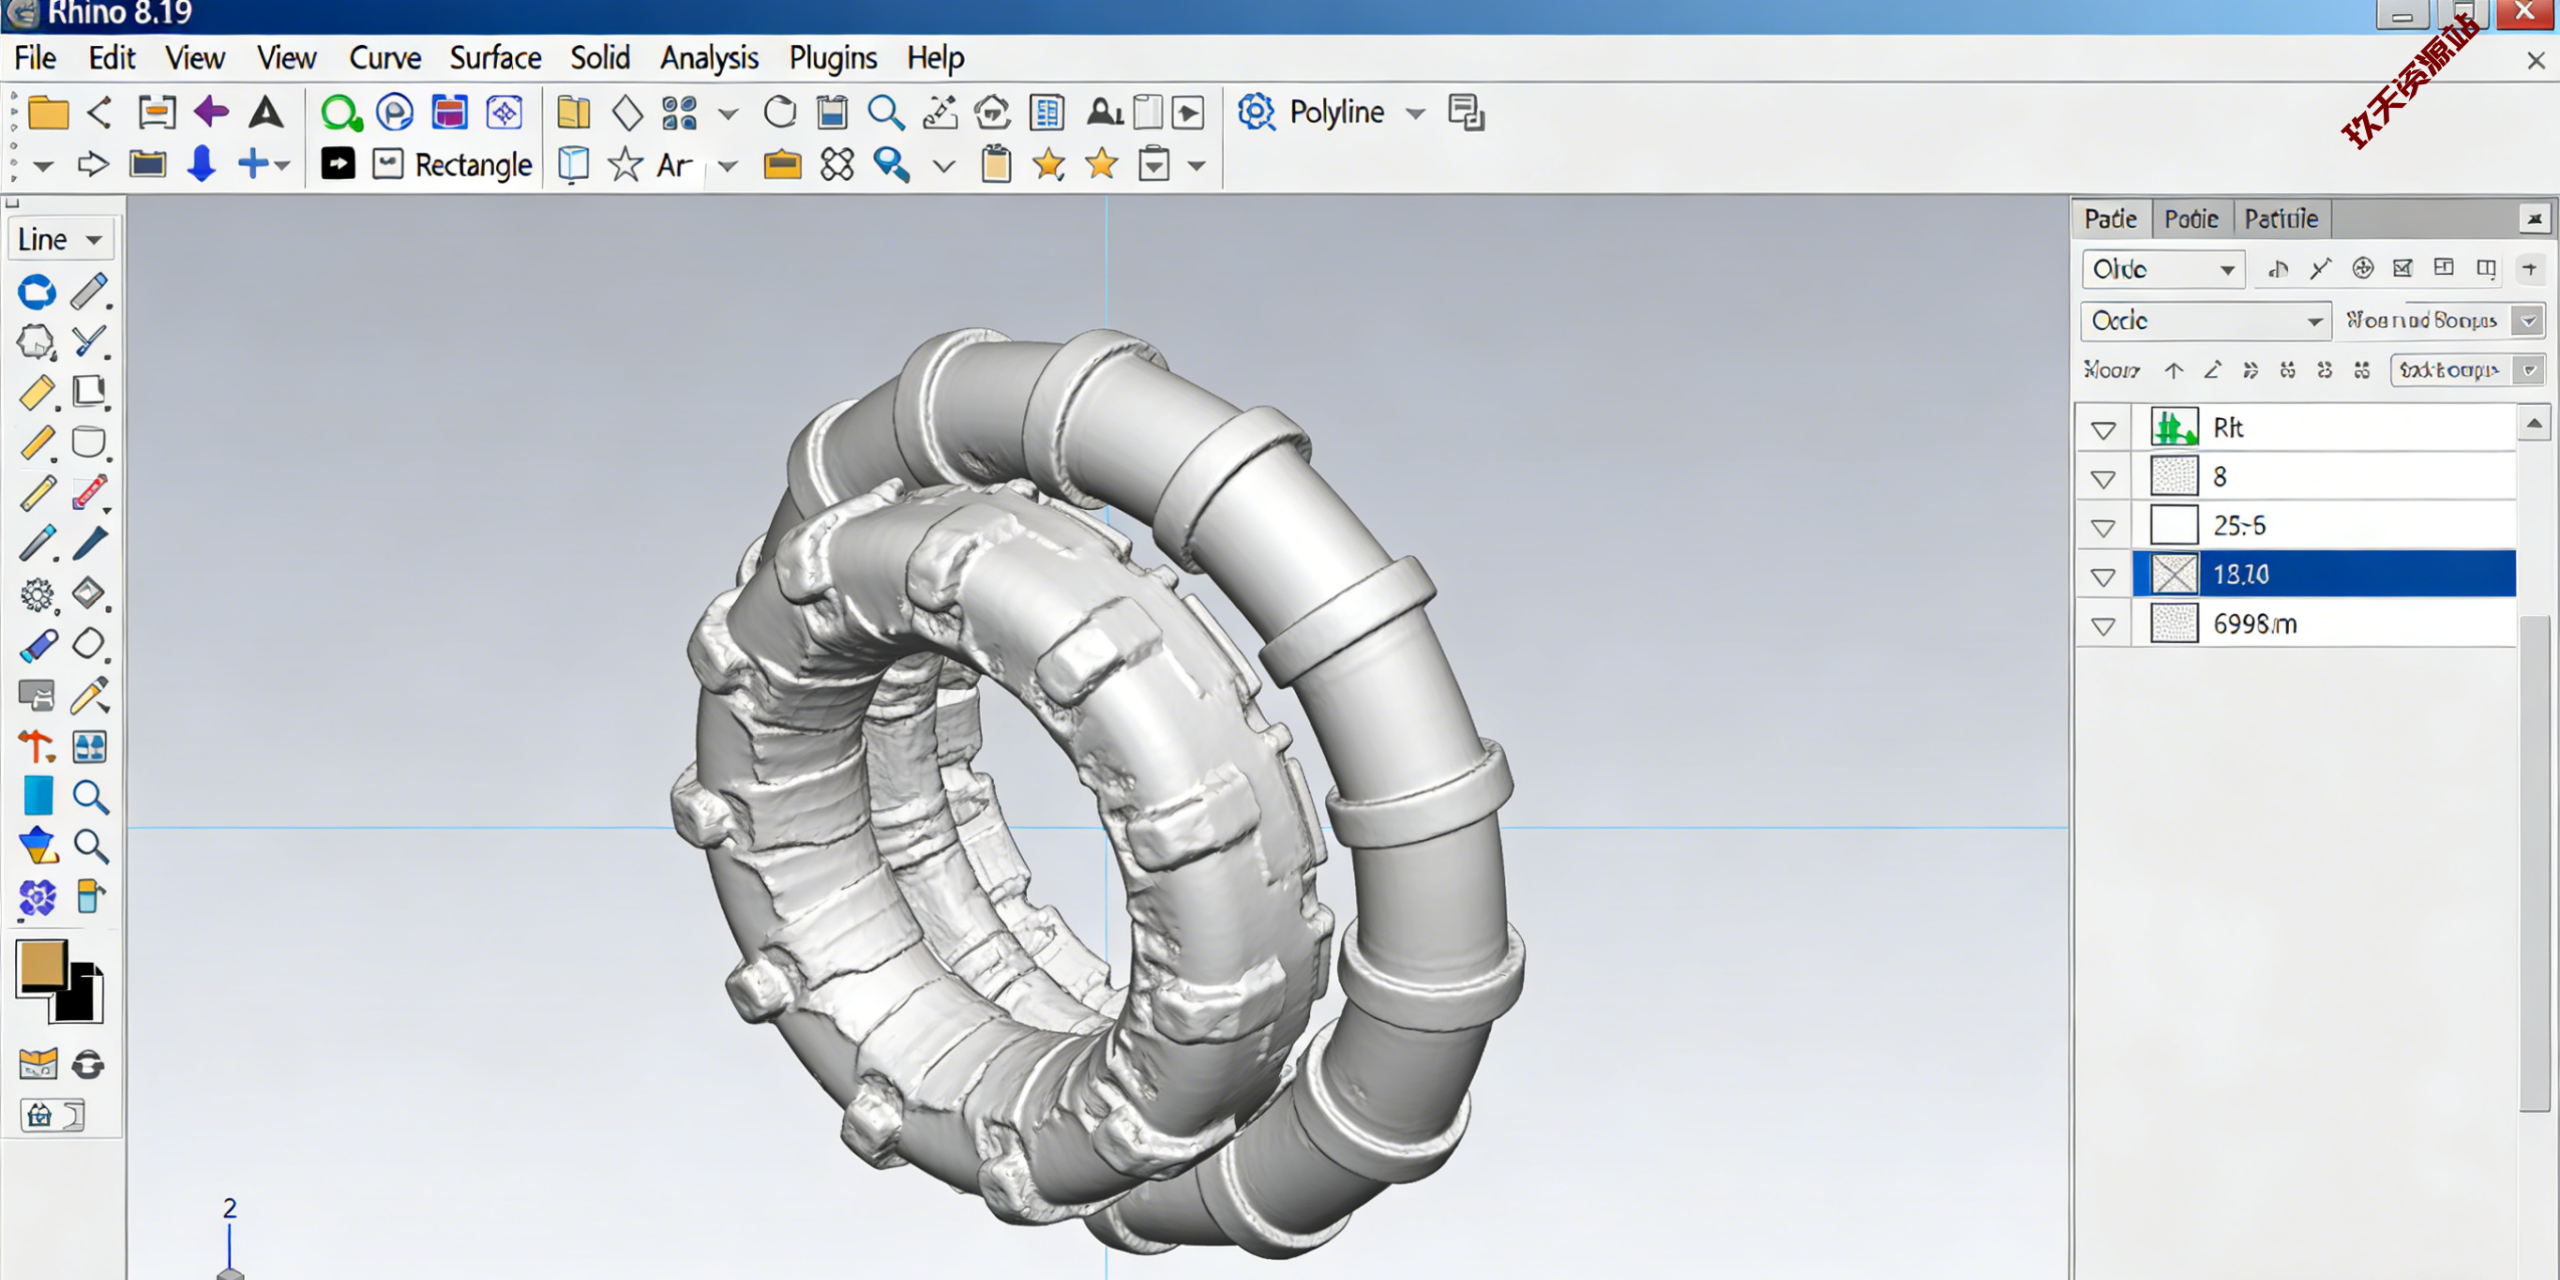Click the red T text tool
The image size is (2560, 1280).
pyautogui.click(x=36, y=746)
